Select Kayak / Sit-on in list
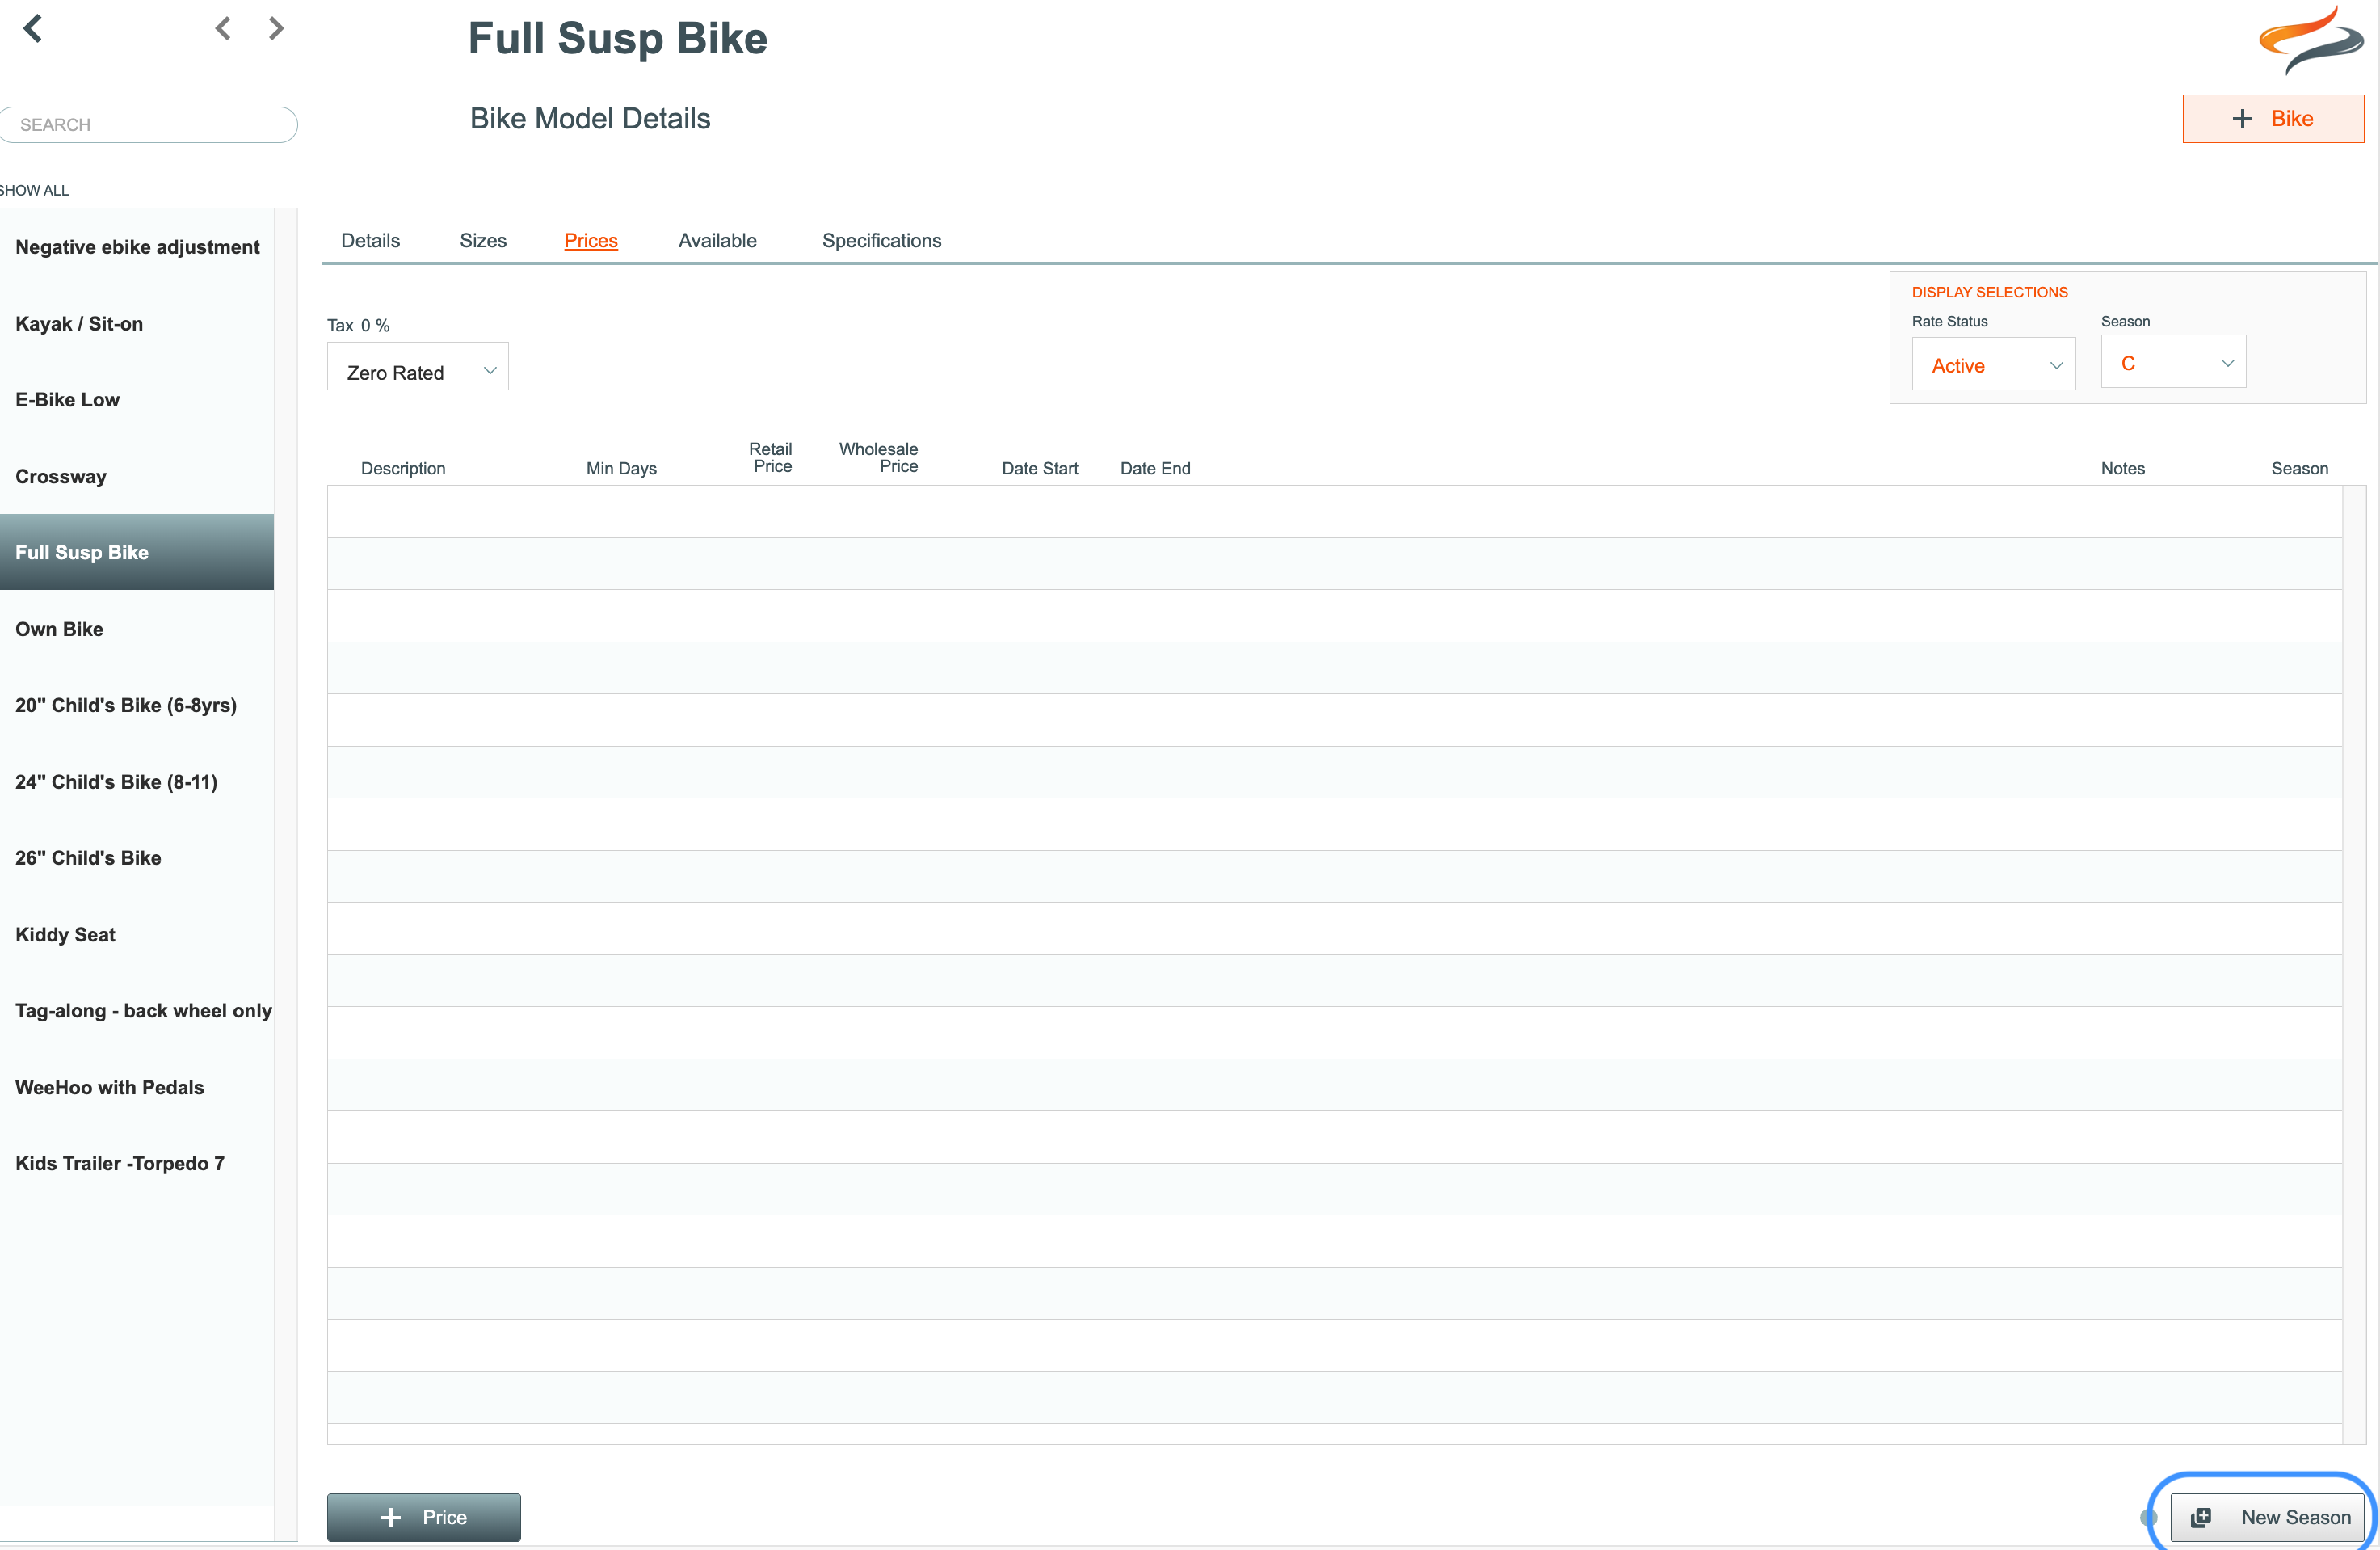This screenshot has height=1550, width=2380. (x=137, y=324)
